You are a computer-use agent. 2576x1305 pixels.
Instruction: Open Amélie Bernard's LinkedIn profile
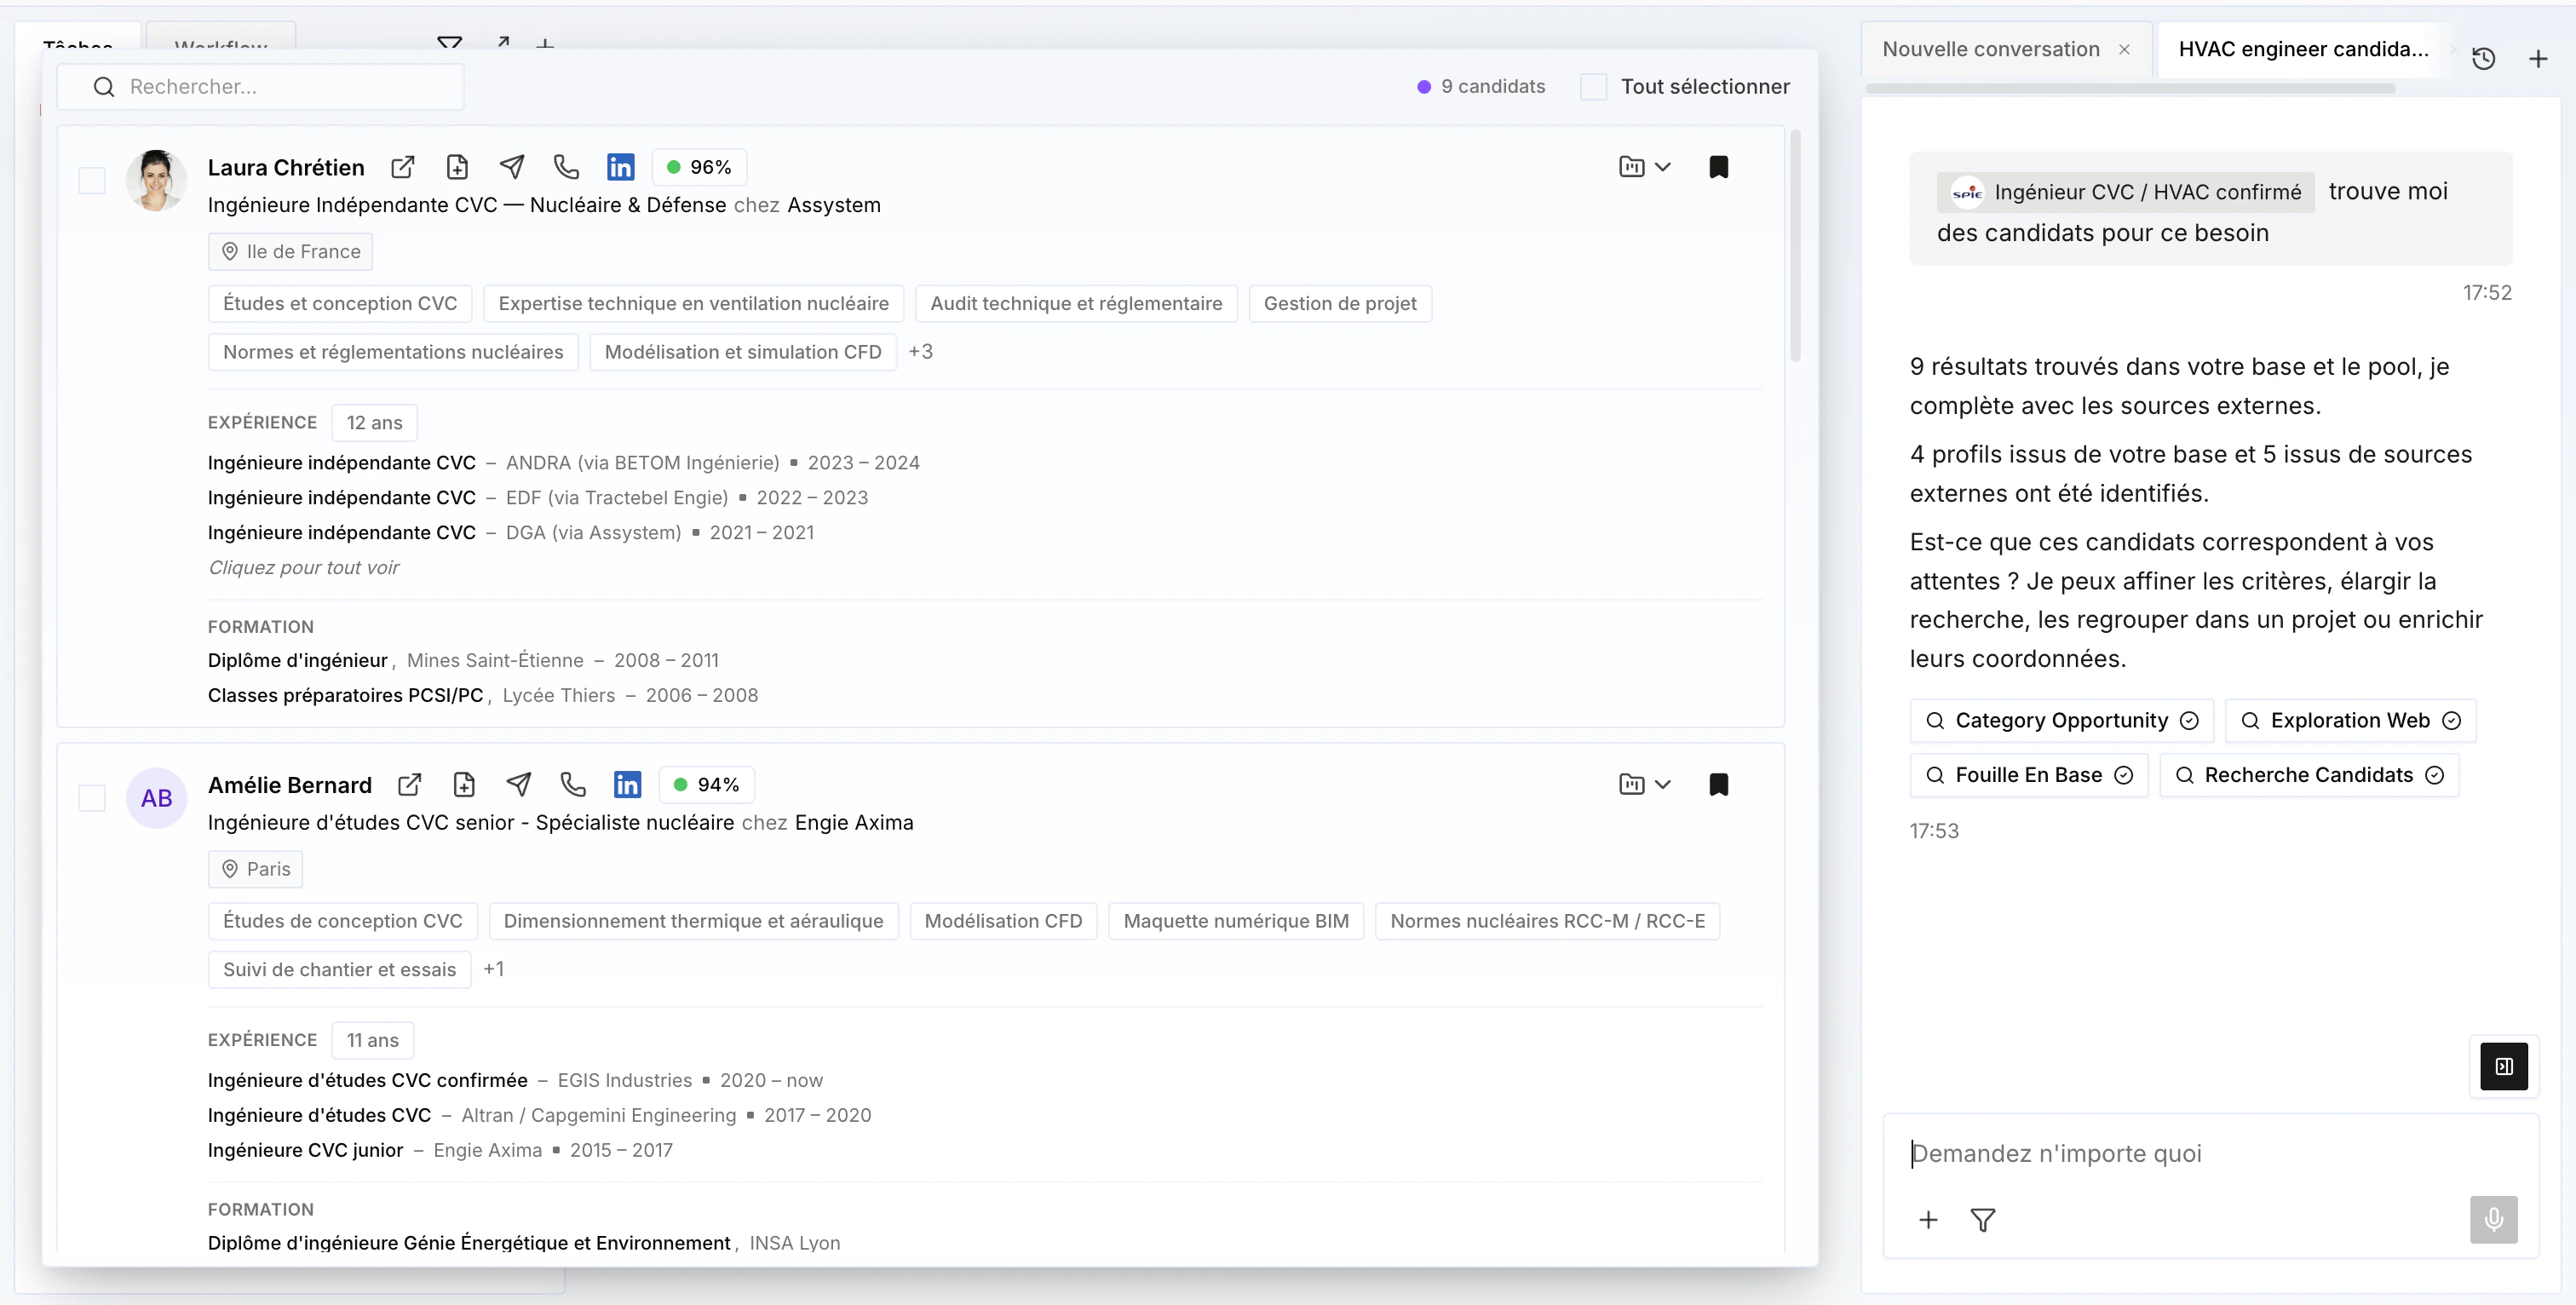[628, 785]
